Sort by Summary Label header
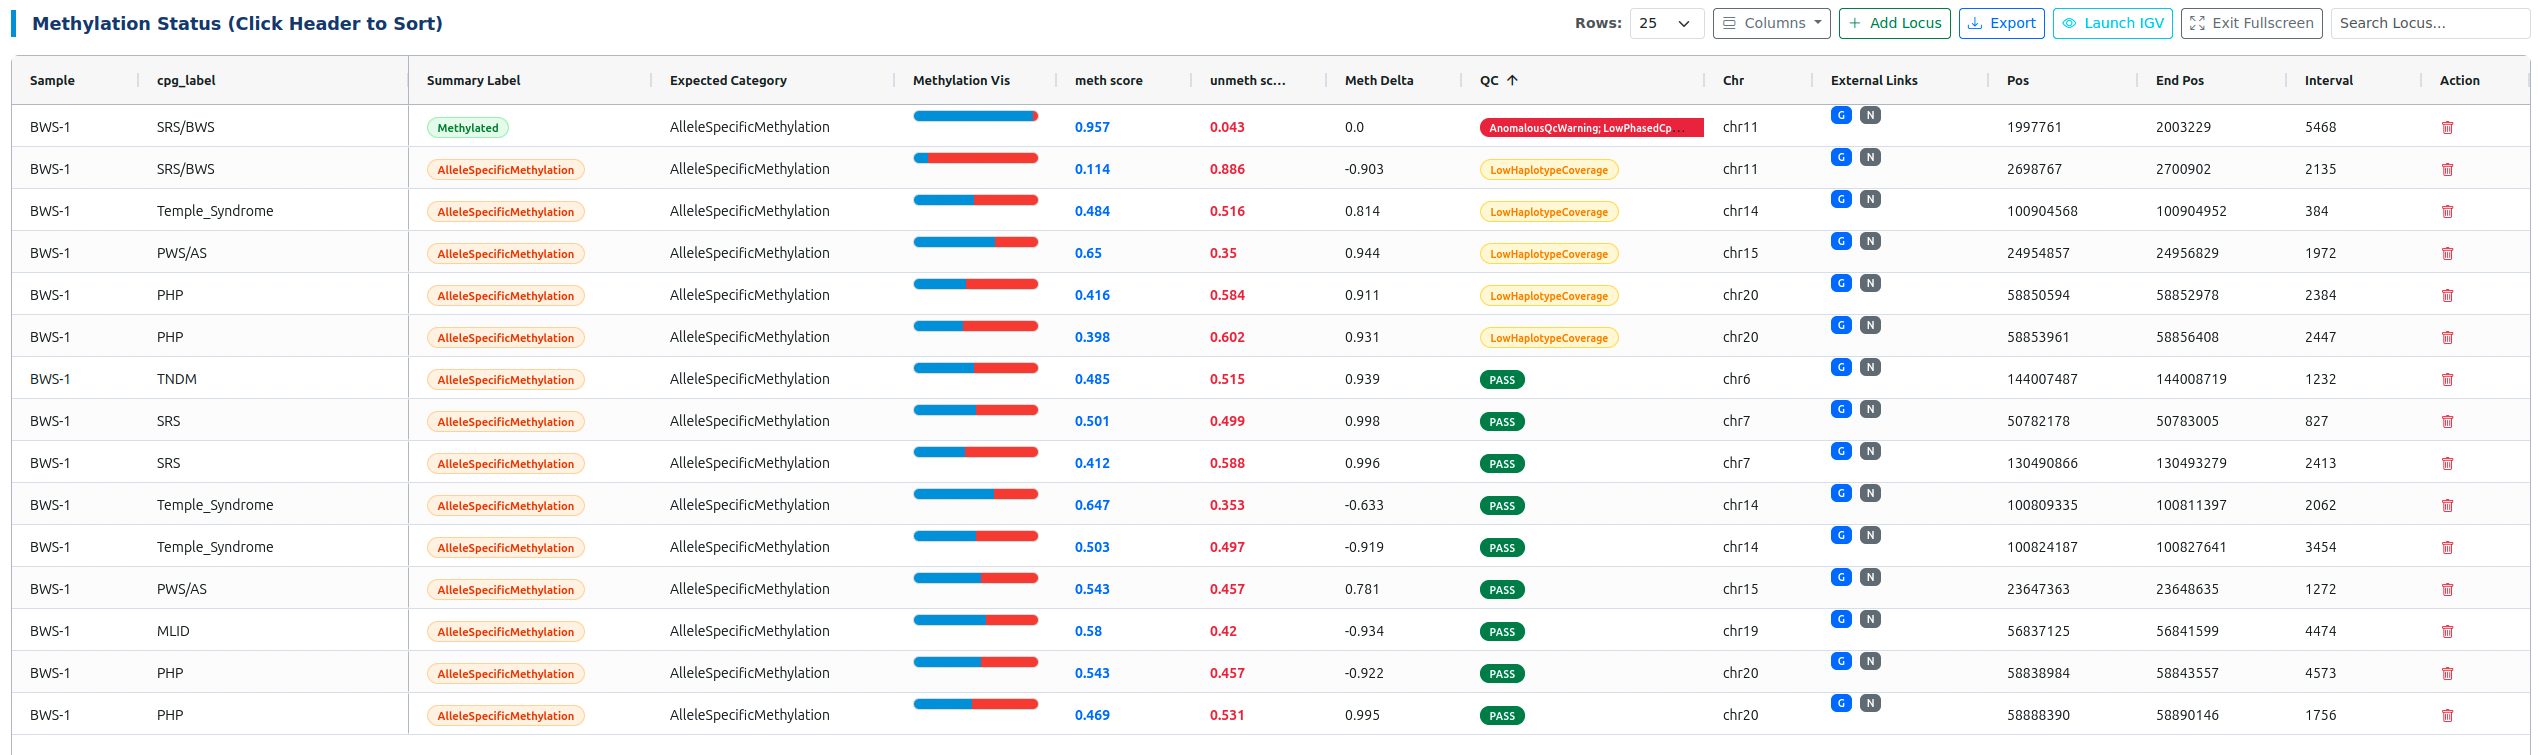Image resolution: width=2539 pixels, height=755 pixels. [x=473, y=80]
